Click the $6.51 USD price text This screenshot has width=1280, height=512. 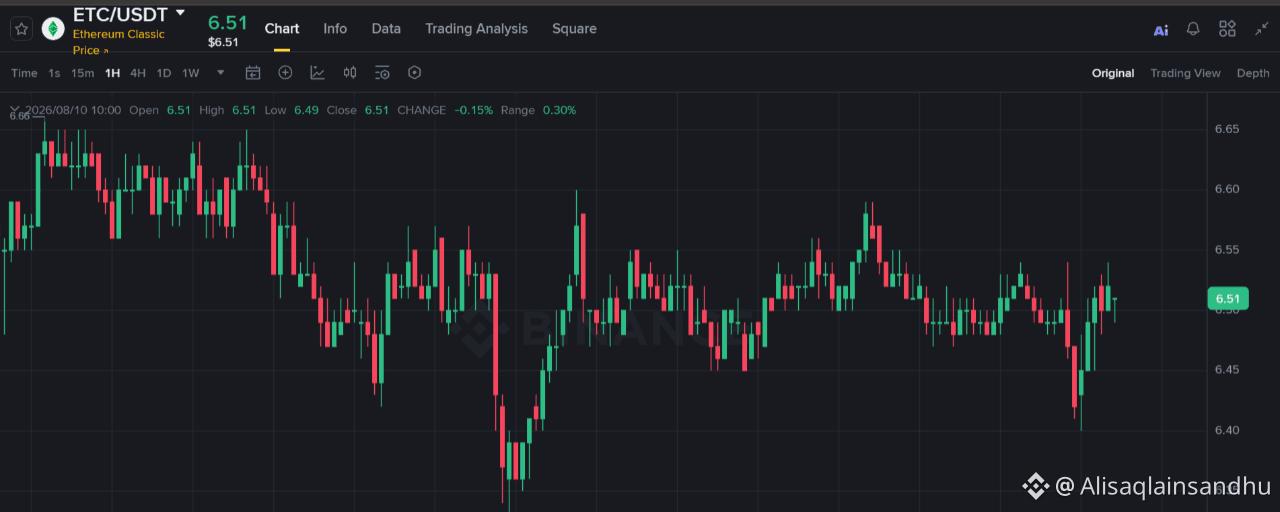pyautogui.click(x=223, y=42)
